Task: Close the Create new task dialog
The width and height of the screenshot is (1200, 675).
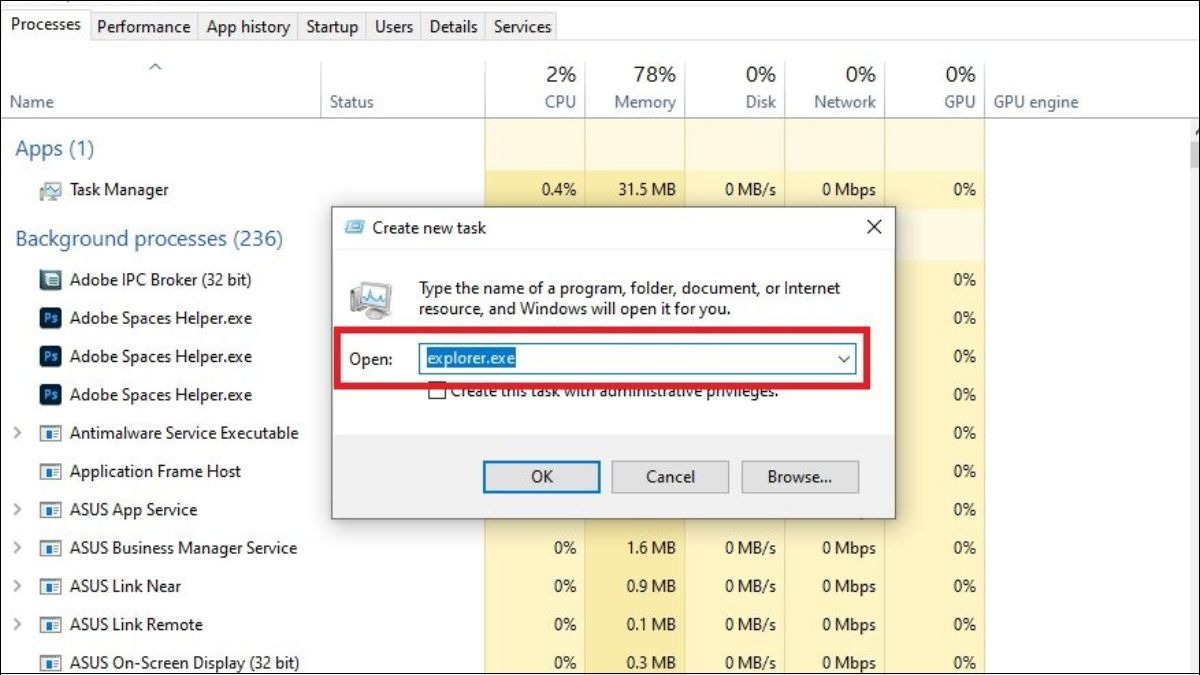Action: [x=873, y=227]
